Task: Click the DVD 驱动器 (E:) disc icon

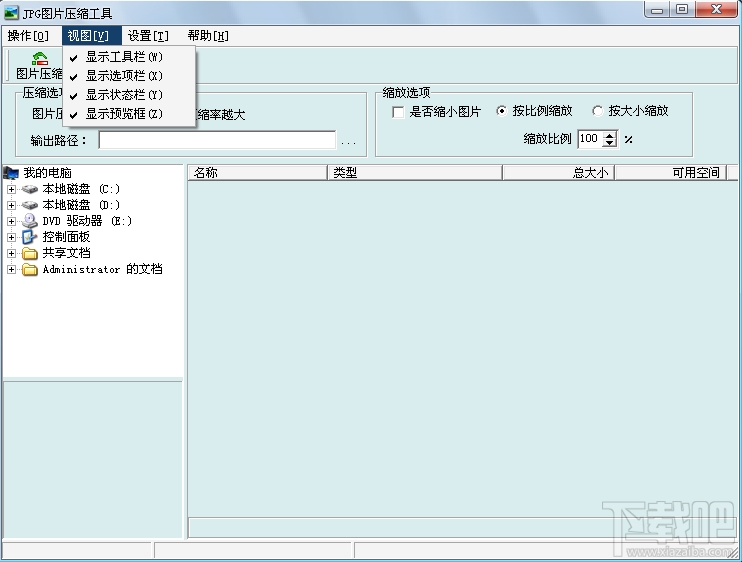Action: pos(30,221)
